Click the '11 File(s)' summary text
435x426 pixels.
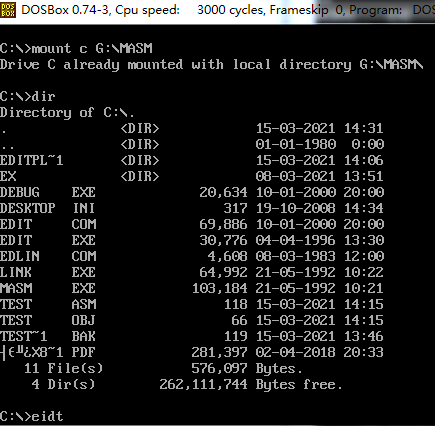[63, 368]
